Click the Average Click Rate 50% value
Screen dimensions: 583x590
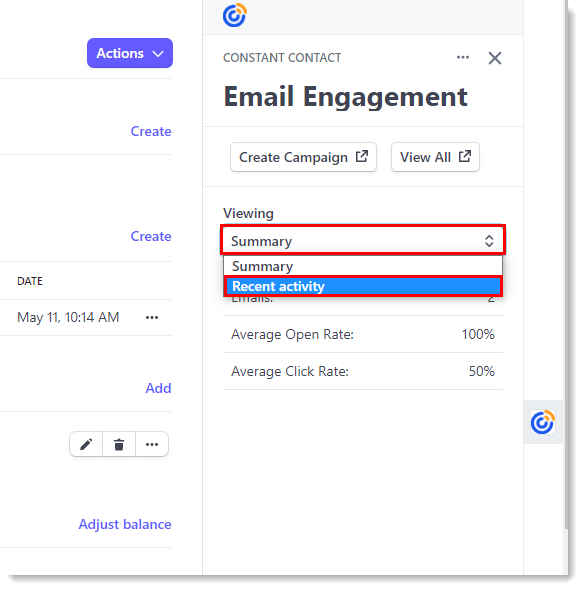click(481, 371)
